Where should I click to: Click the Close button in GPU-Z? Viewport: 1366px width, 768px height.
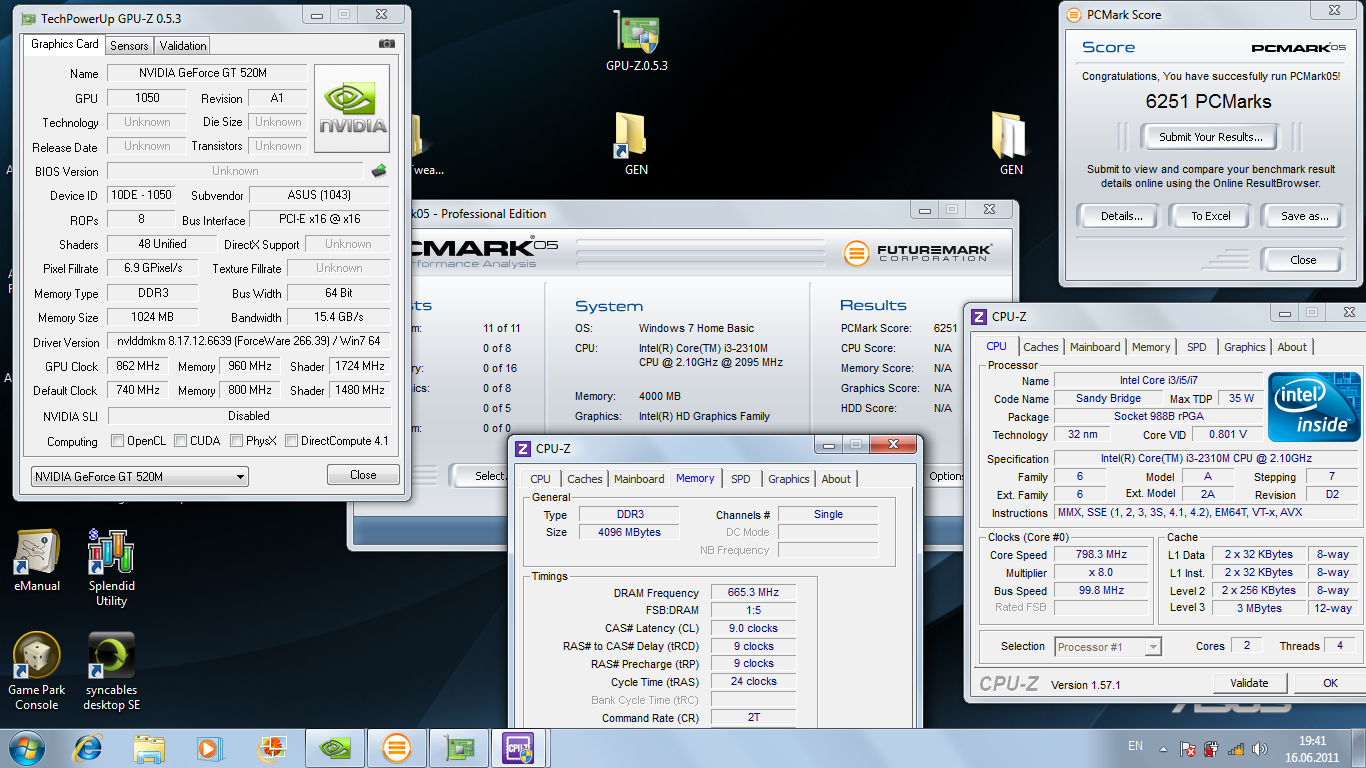tap(363, 475)
